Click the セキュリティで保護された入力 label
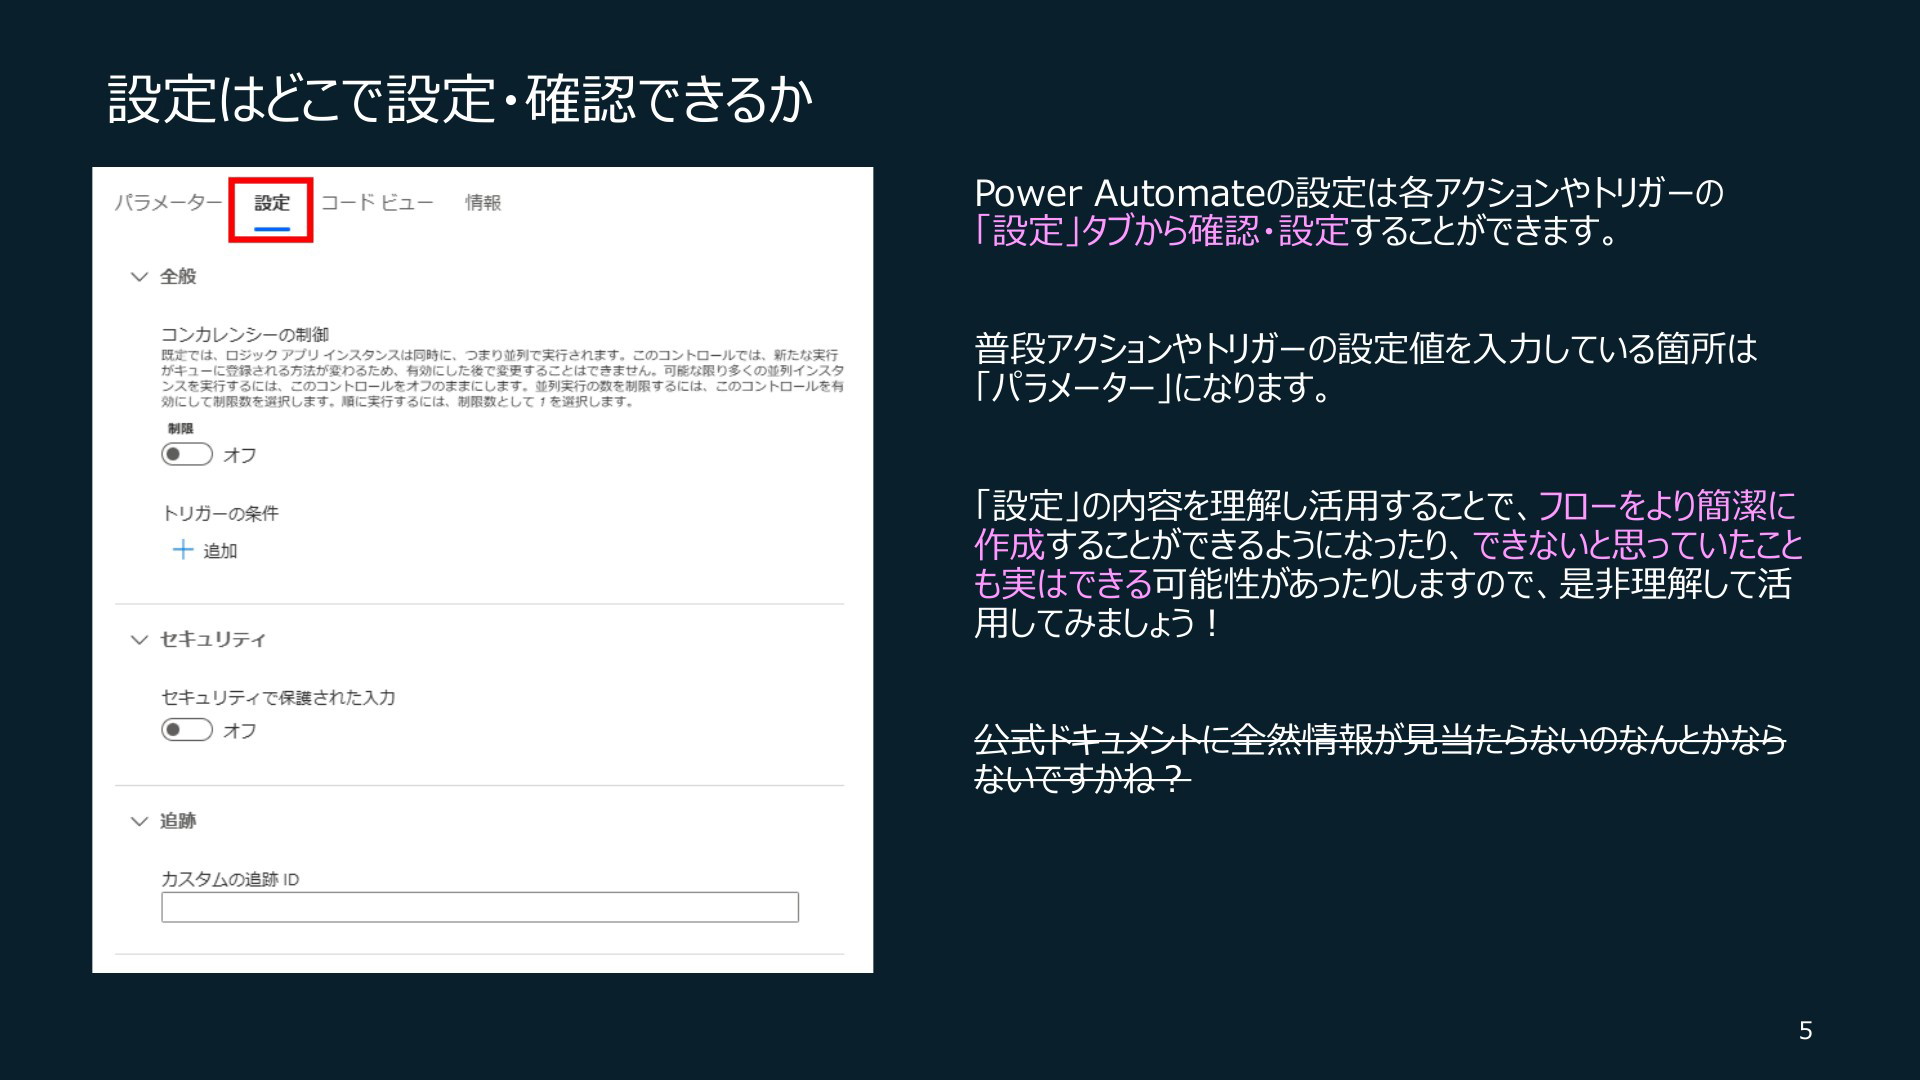 (x=278, y=698)
